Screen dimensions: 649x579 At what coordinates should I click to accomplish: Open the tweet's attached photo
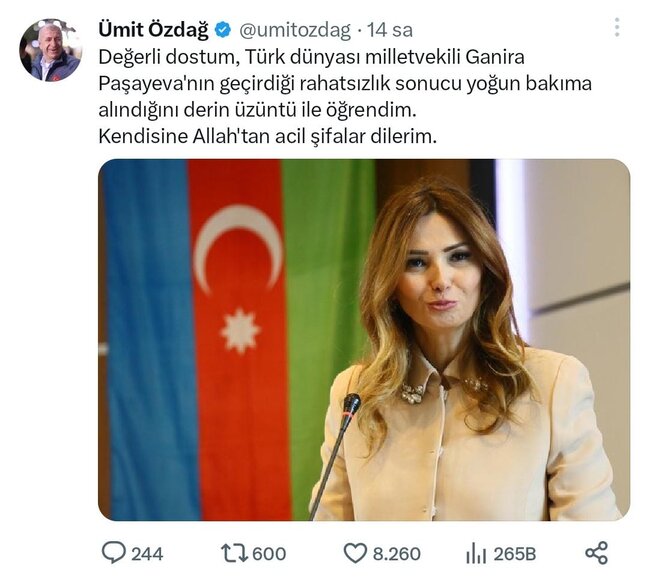[364, 340]
